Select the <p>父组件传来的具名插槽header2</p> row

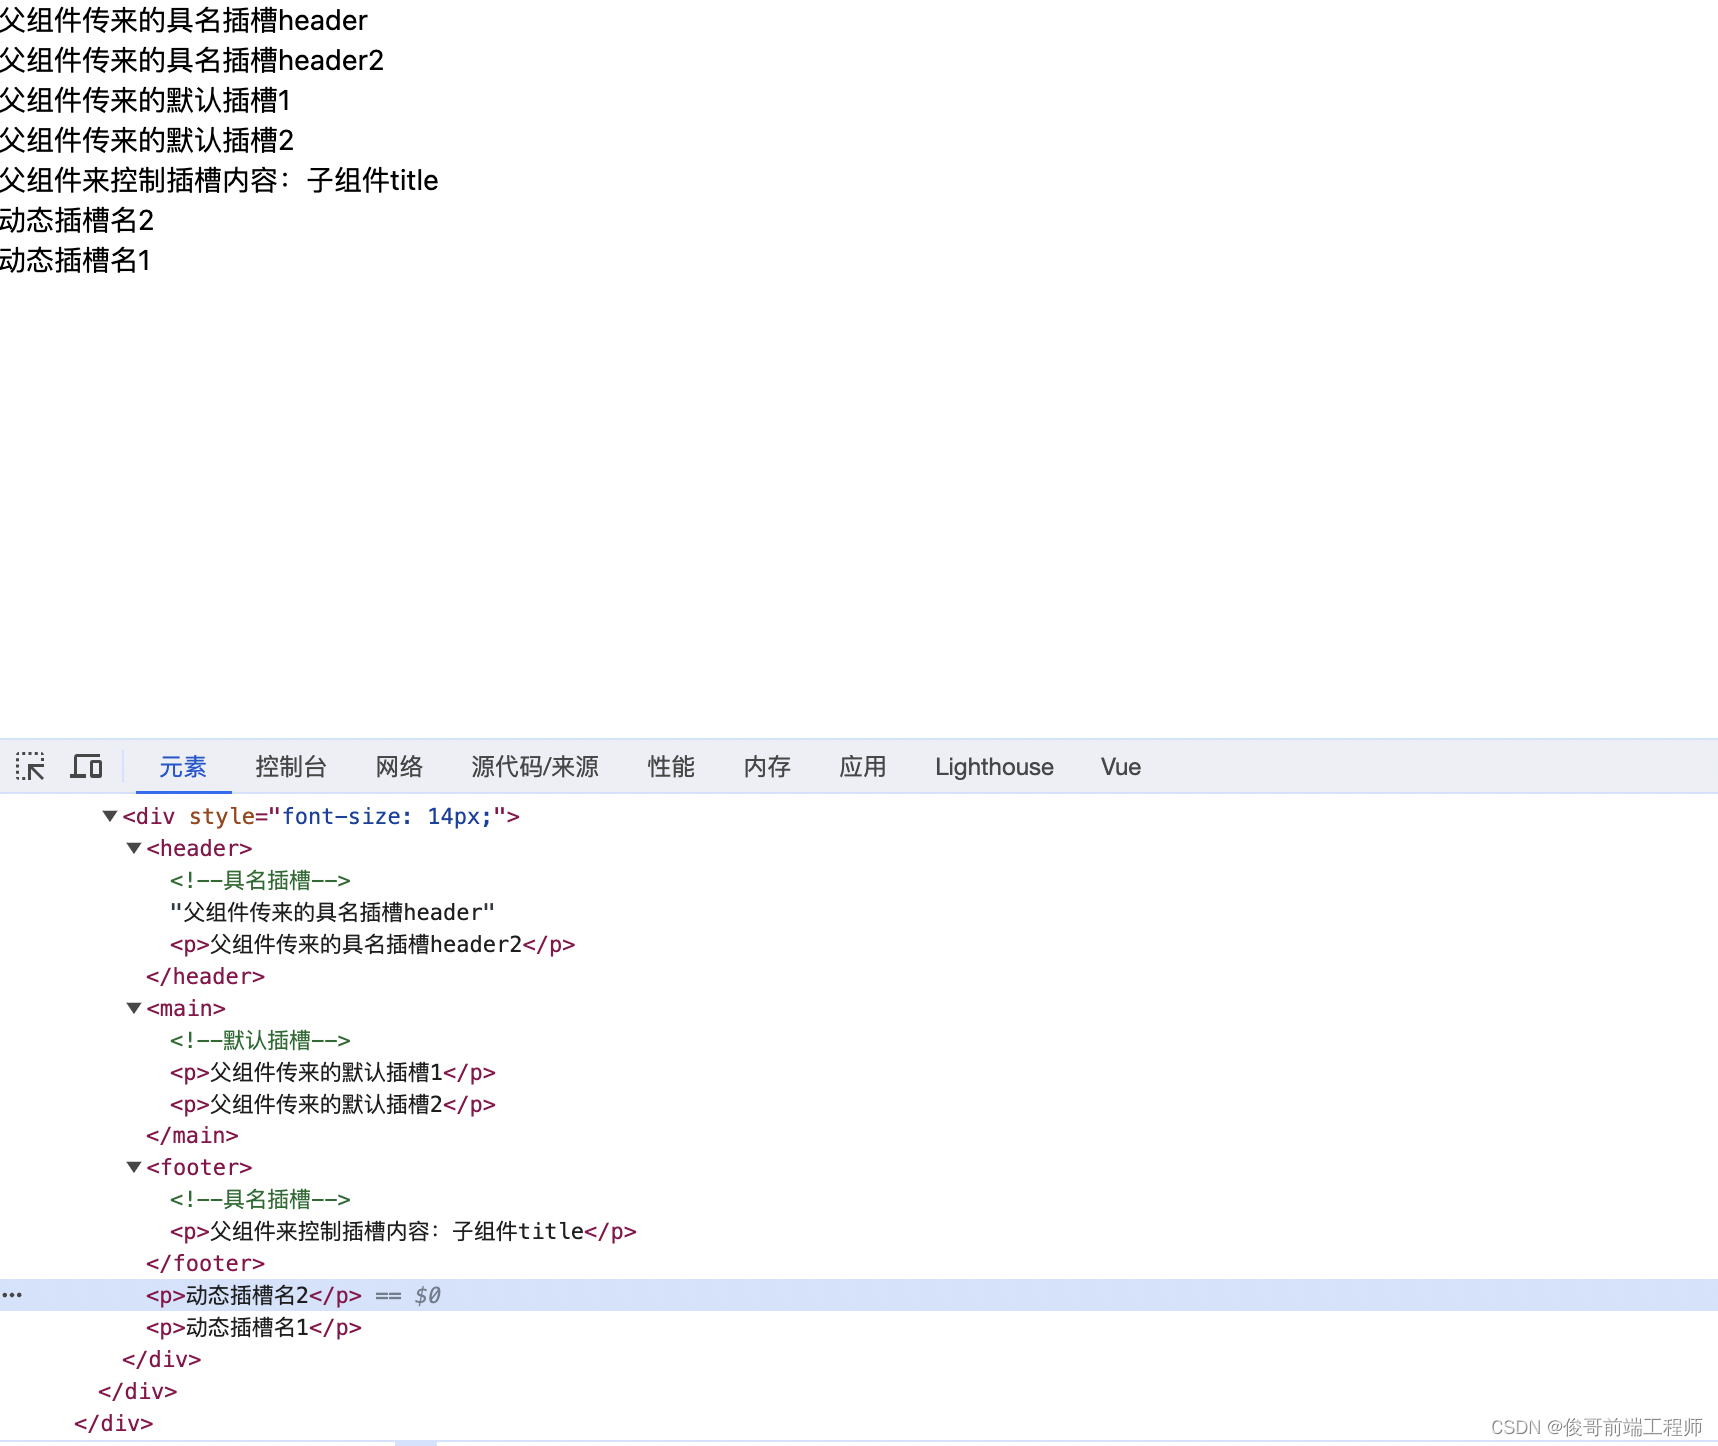click(x=372, y=944)
